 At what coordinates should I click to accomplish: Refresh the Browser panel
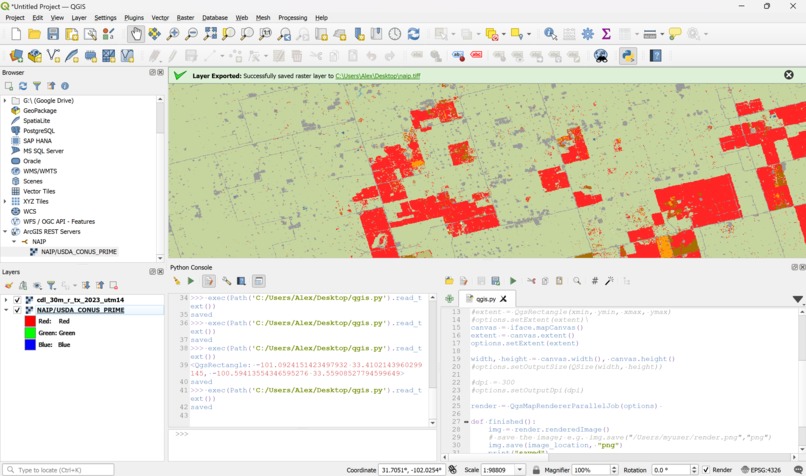coord(23,86)
